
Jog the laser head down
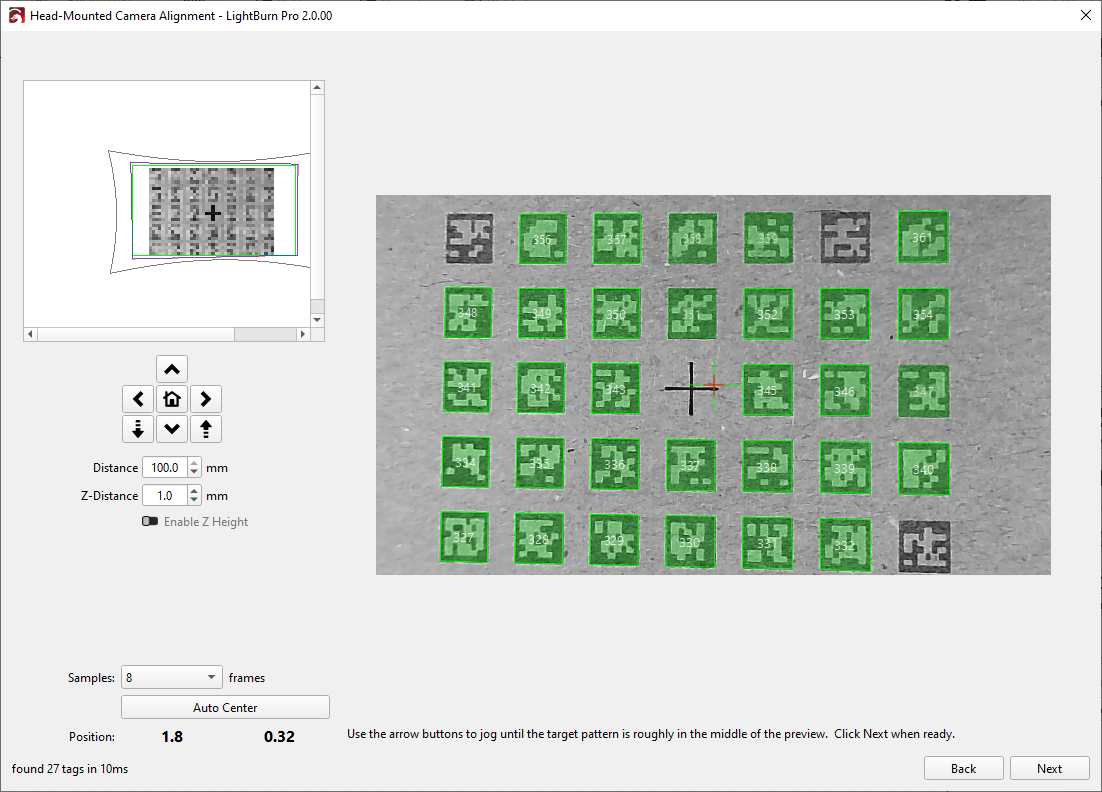(x=172, y=429)
